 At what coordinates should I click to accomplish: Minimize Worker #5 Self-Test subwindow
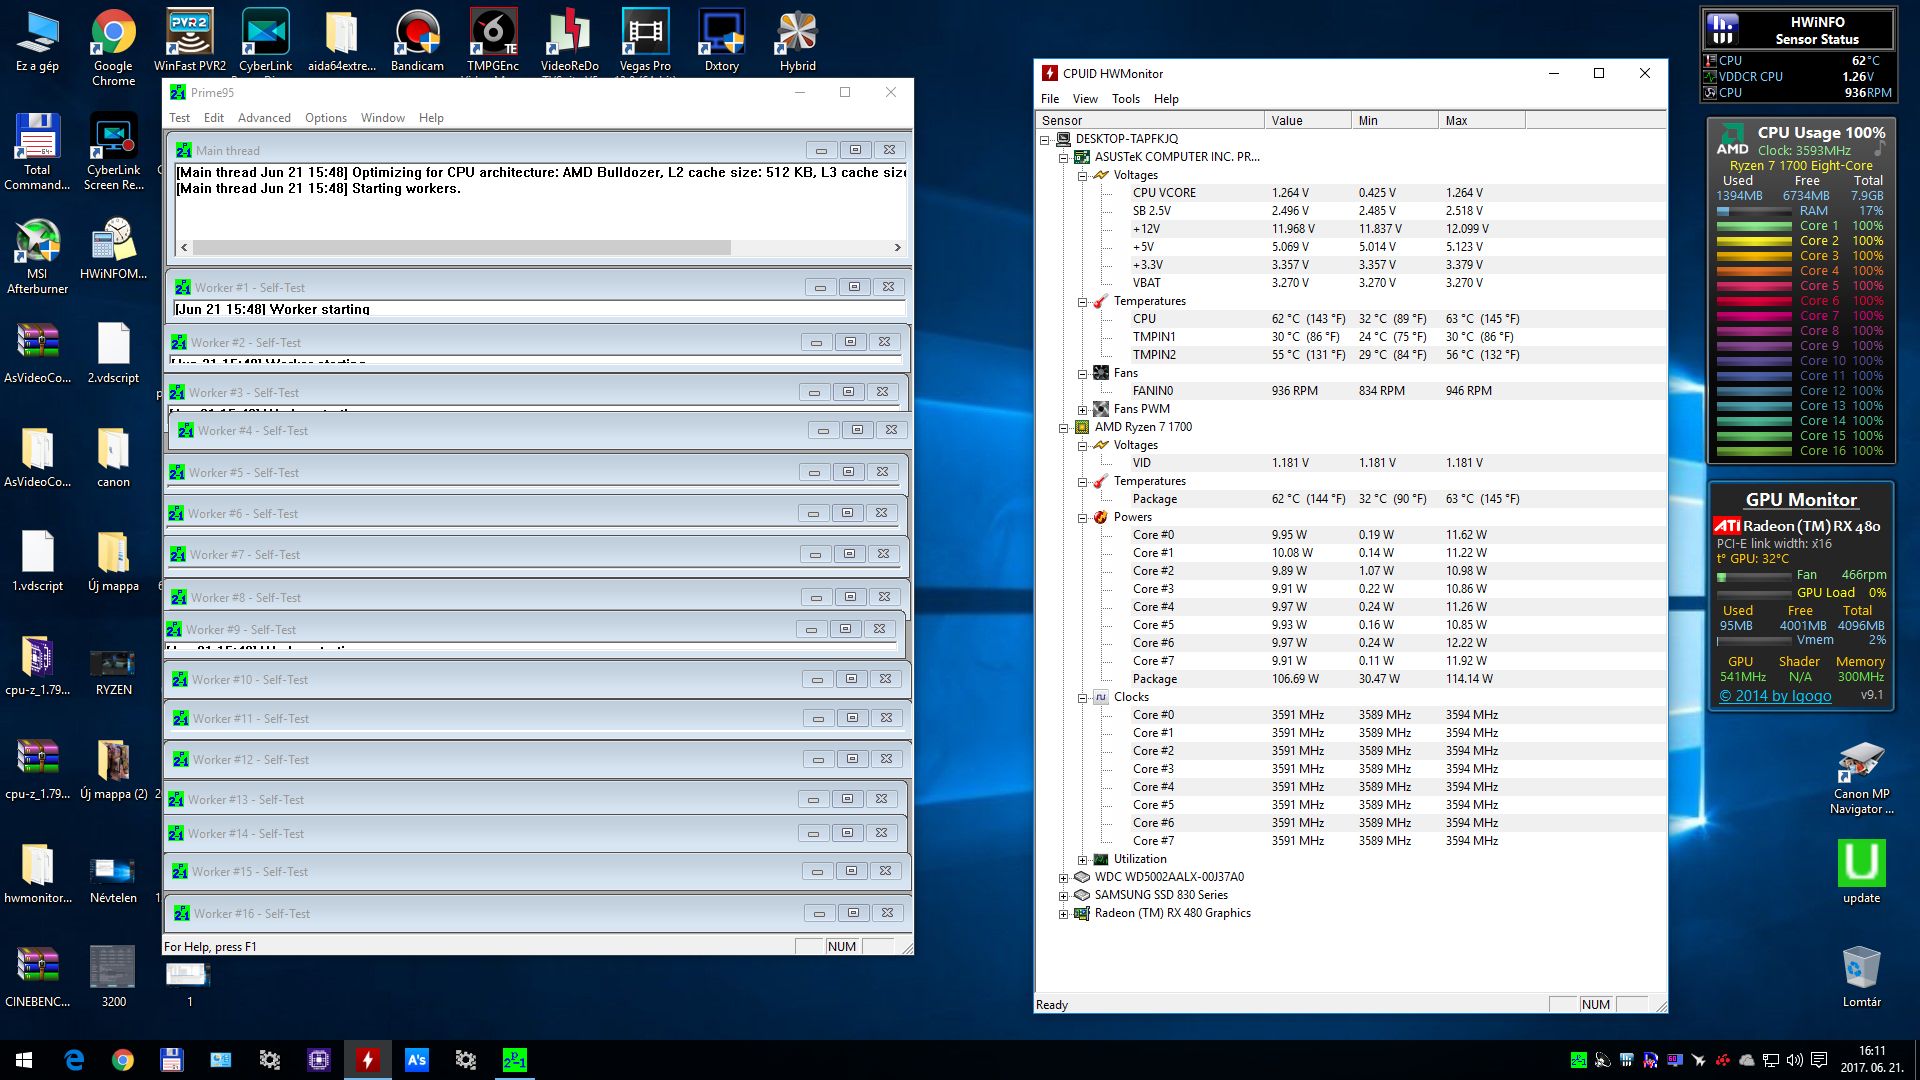[x=814, y=472]
